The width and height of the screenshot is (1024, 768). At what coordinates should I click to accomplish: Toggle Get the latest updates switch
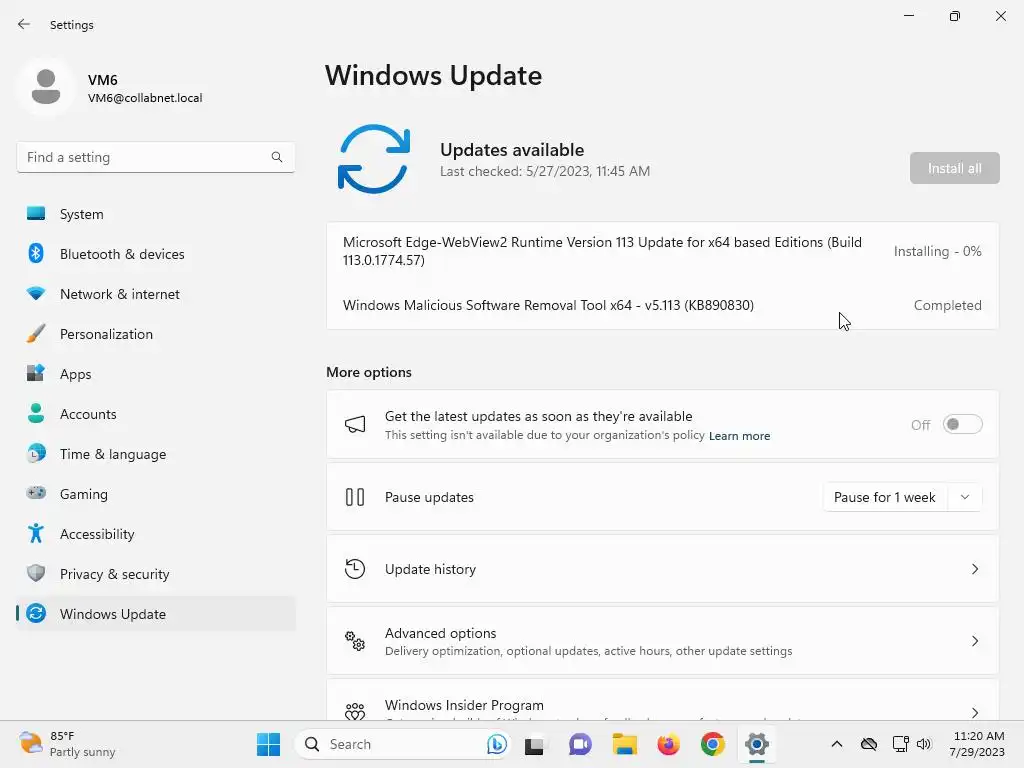[963, 424]
